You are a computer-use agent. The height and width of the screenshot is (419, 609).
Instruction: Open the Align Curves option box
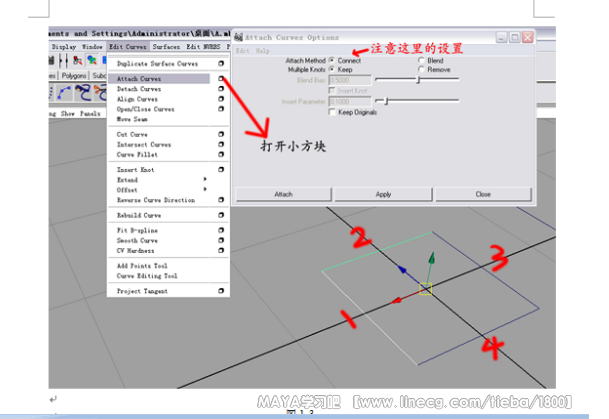[x=221, y=99]
